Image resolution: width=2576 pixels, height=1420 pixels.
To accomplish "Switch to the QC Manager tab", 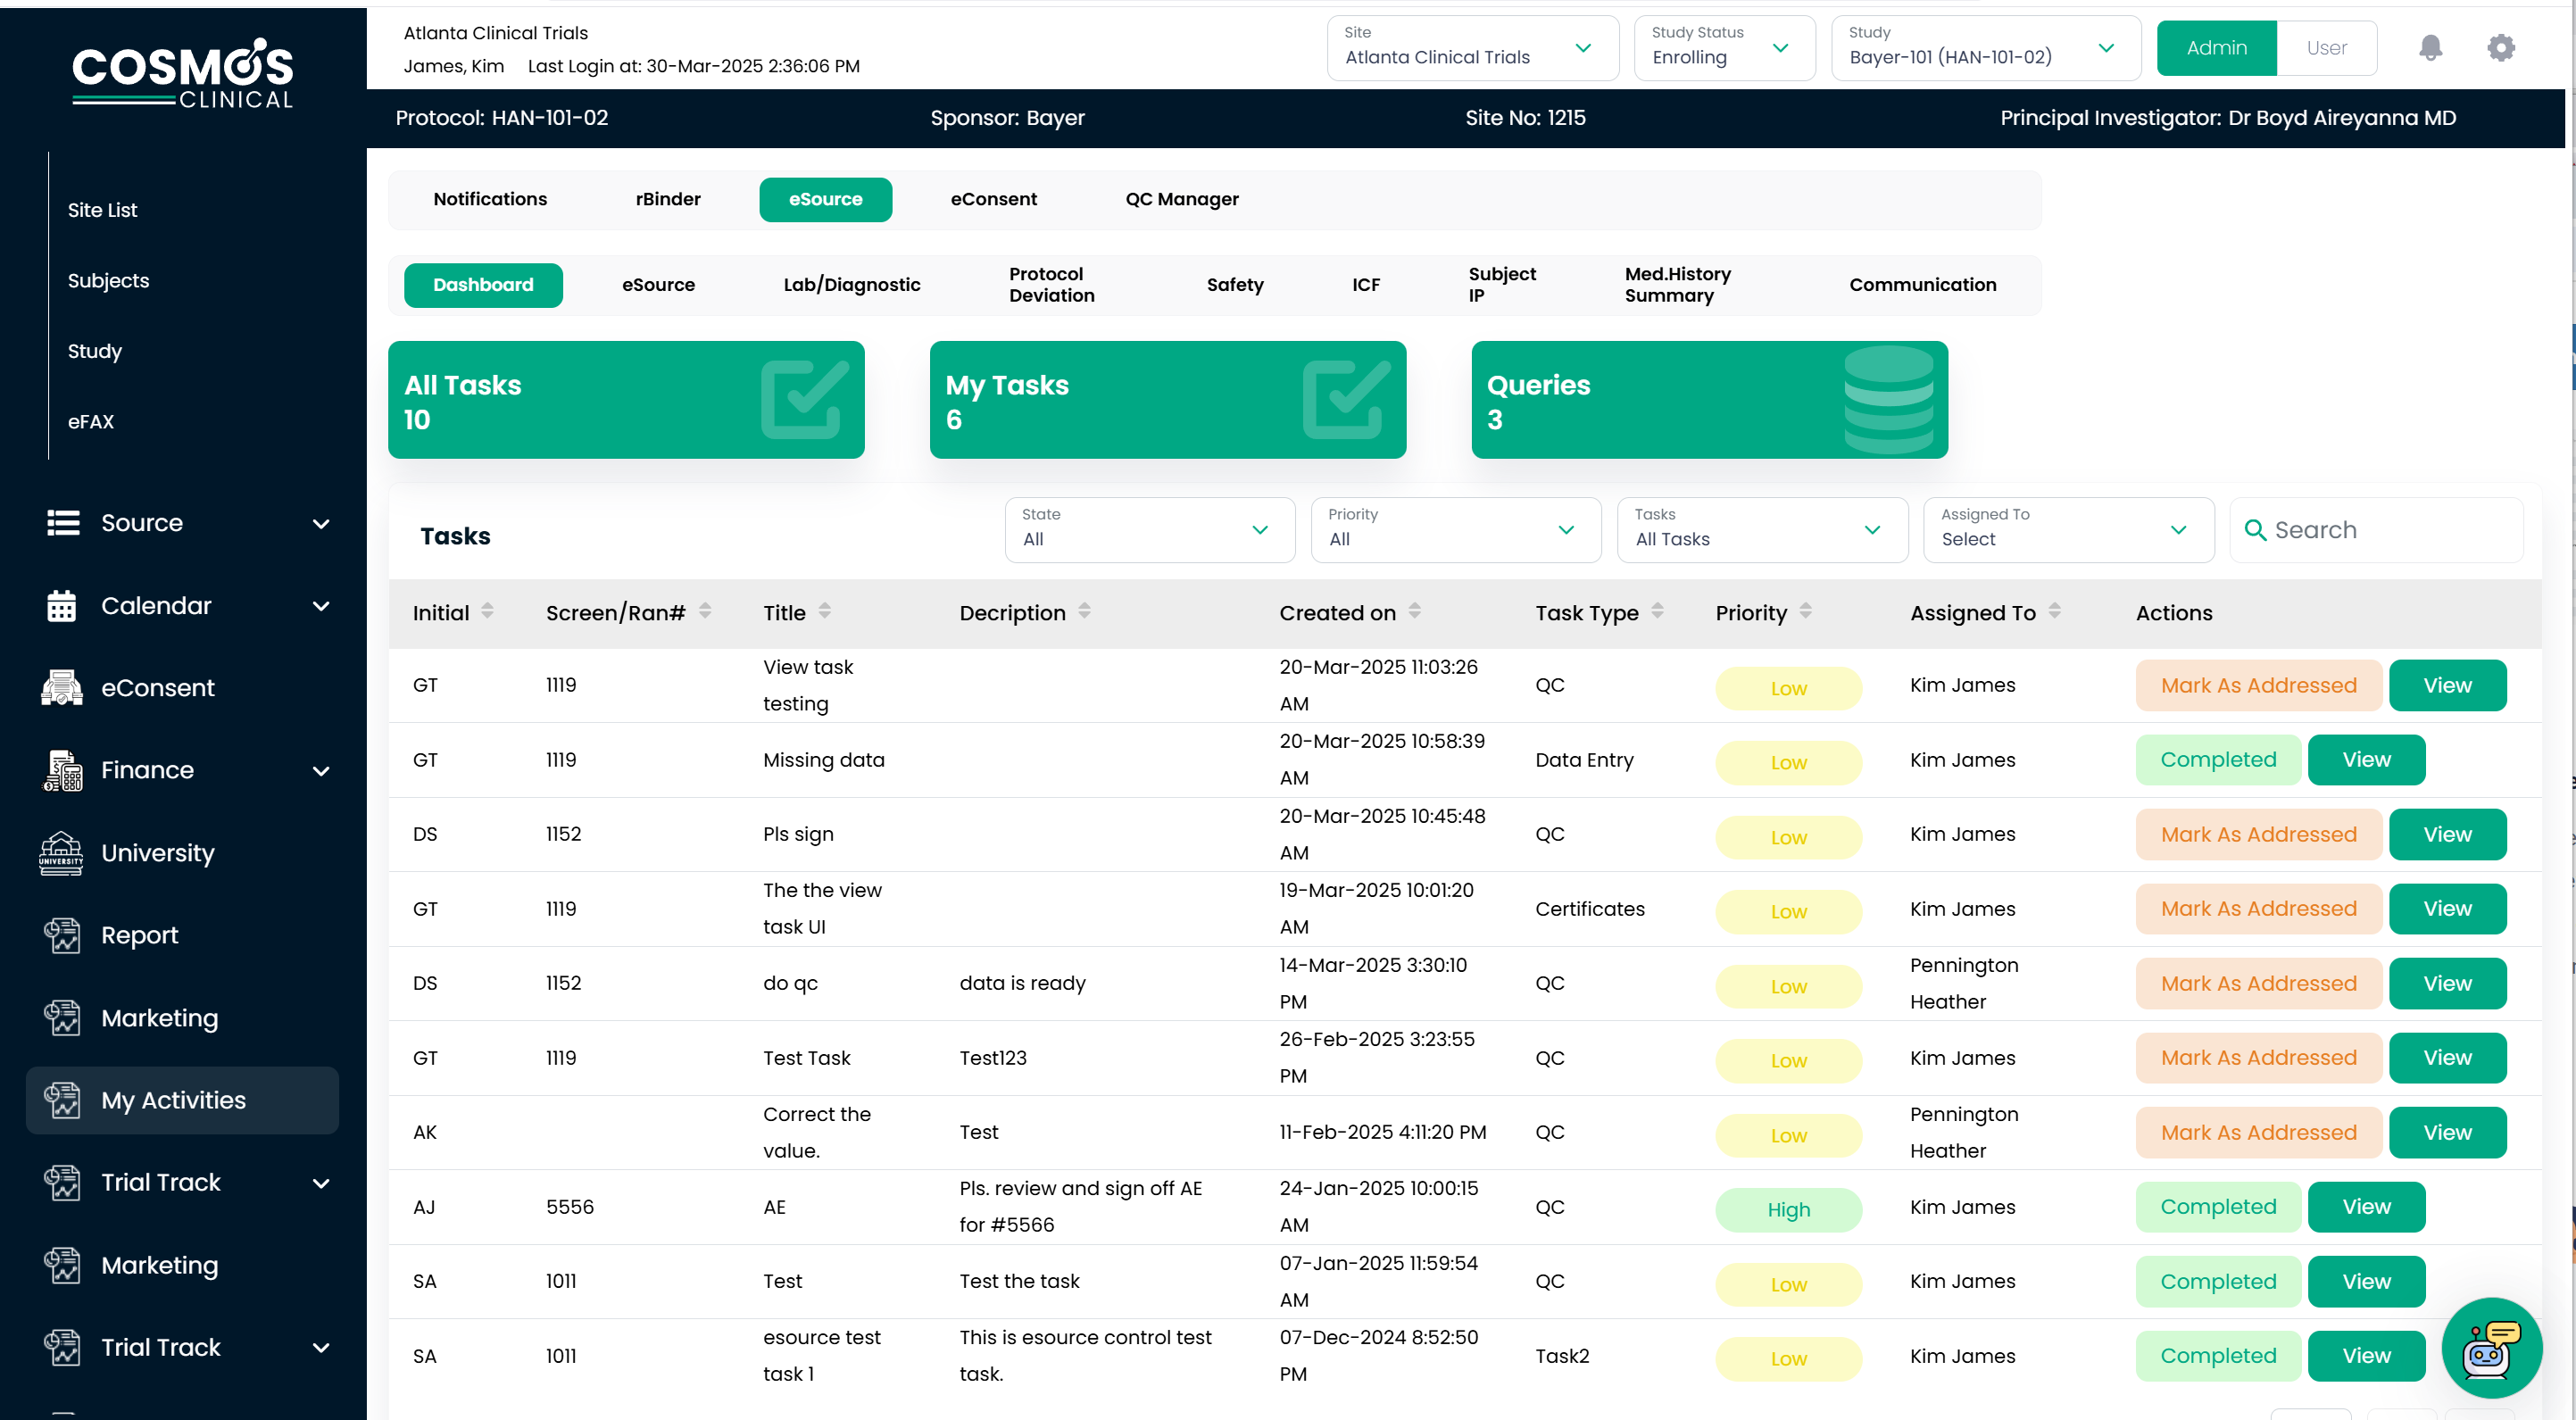I will 1182,199.
